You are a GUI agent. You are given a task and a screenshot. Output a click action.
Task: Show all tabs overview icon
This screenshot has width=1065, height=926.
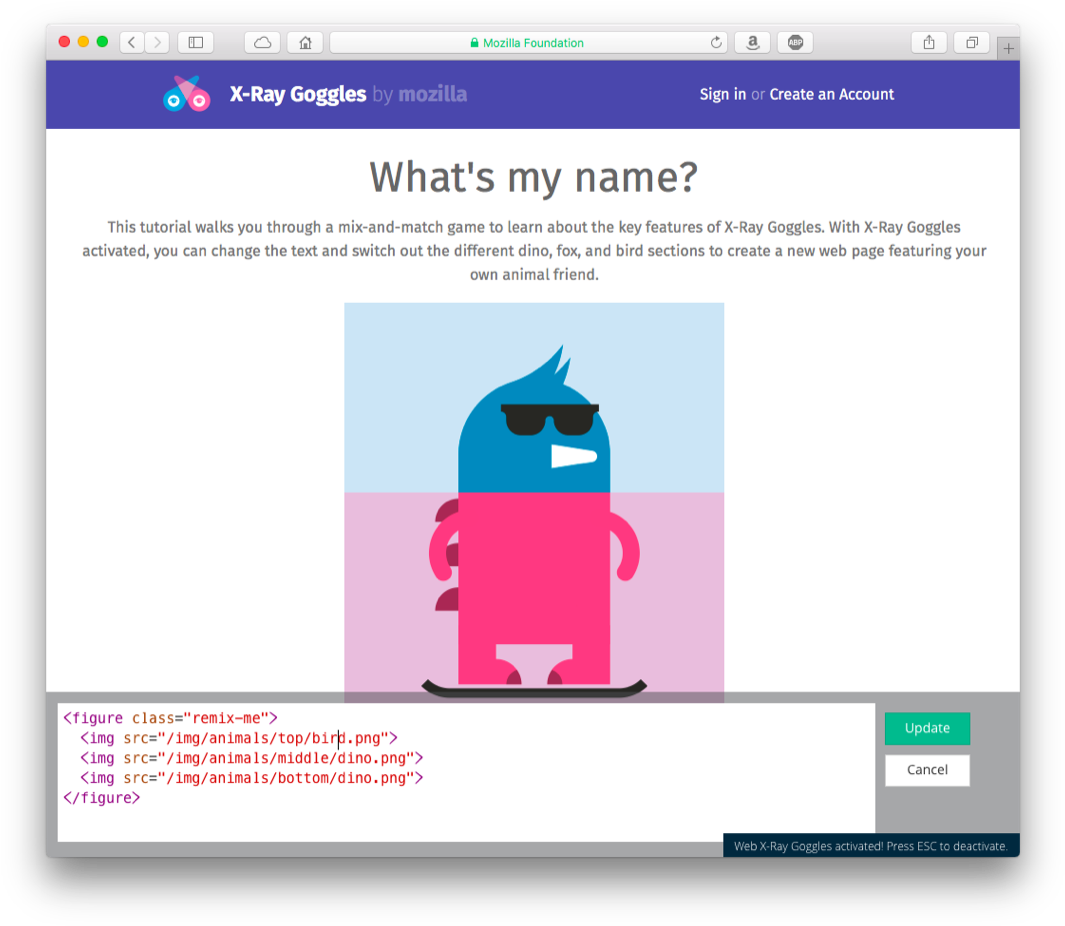coord(971,42)
